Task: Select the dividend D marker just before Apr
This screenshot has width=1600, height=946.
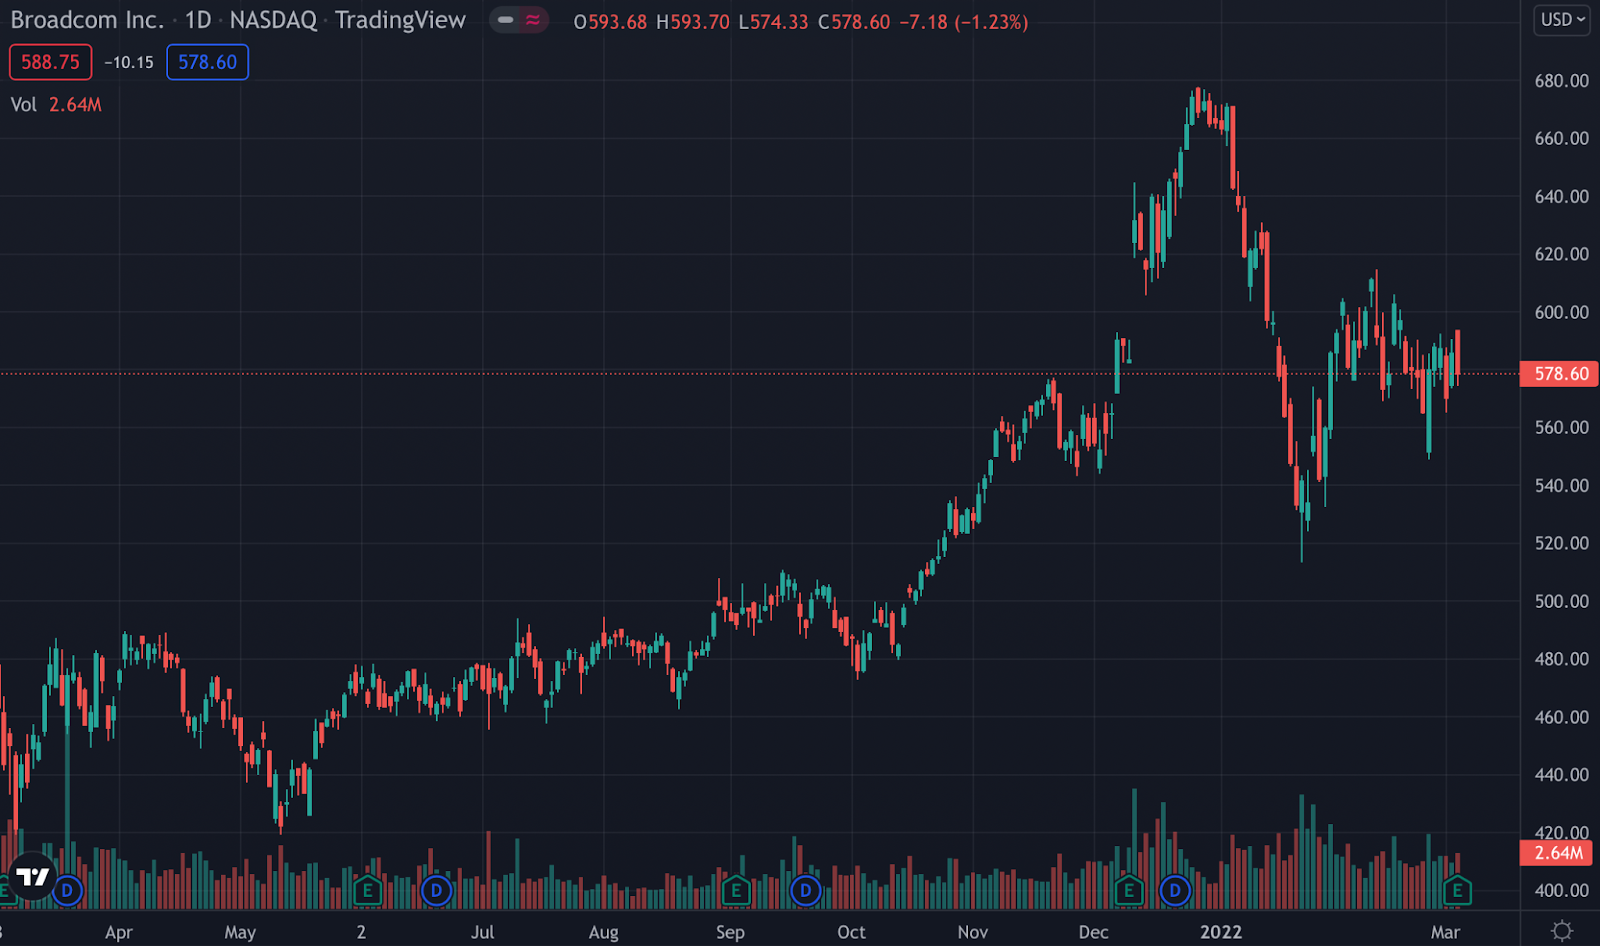Action: click(x=67, y=890)
